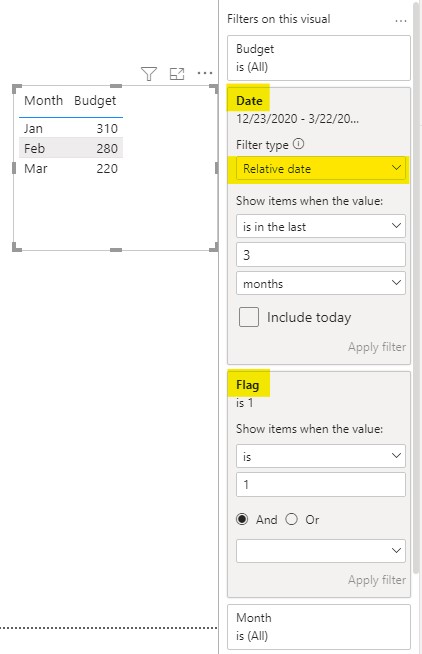Expand the Month is (All) filter card
The width and height of the screenshot is (422, 654).
click(319, 626)
